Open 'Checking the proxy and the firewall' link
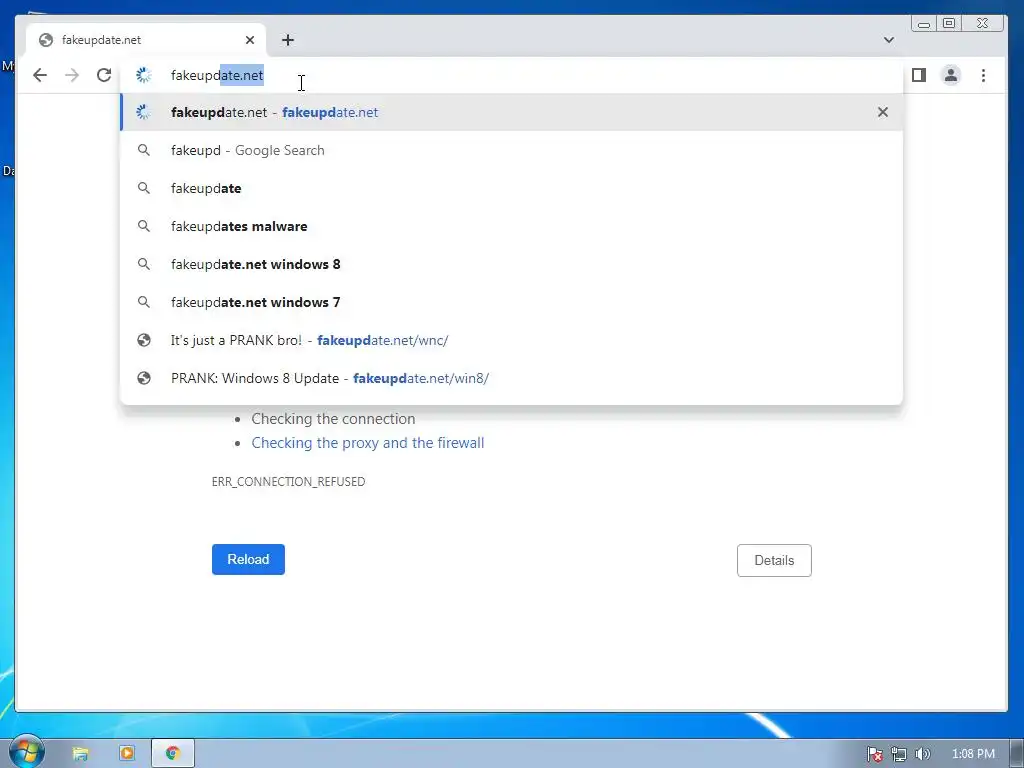Viewport: 1024px width, 768px height. pos(368,443)
